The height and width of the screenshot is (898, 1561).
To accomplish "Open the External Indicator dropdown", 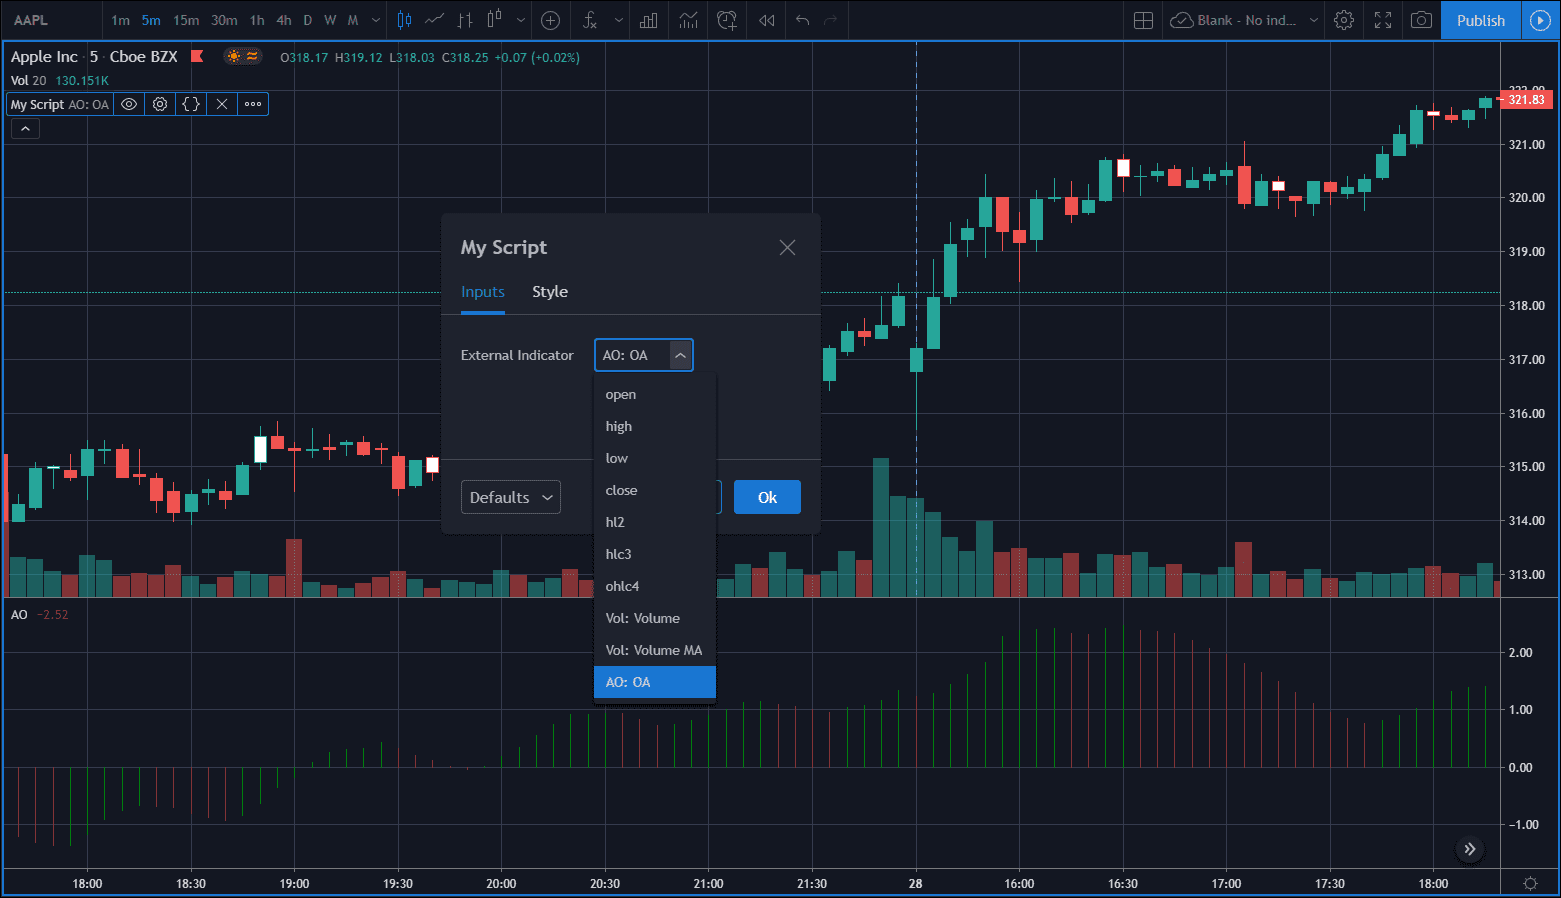I will coord(643,354).
